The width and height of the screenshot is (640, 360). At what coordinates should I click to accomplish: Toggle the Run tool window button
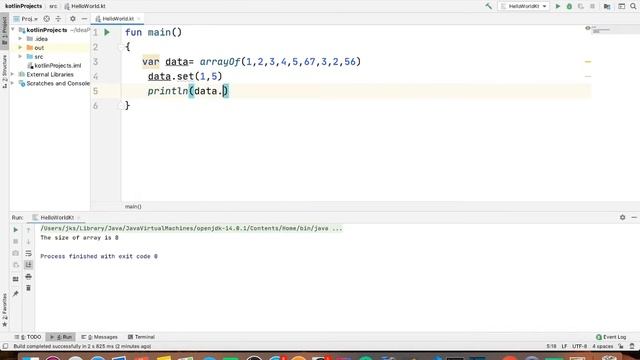tap(61, 337)
